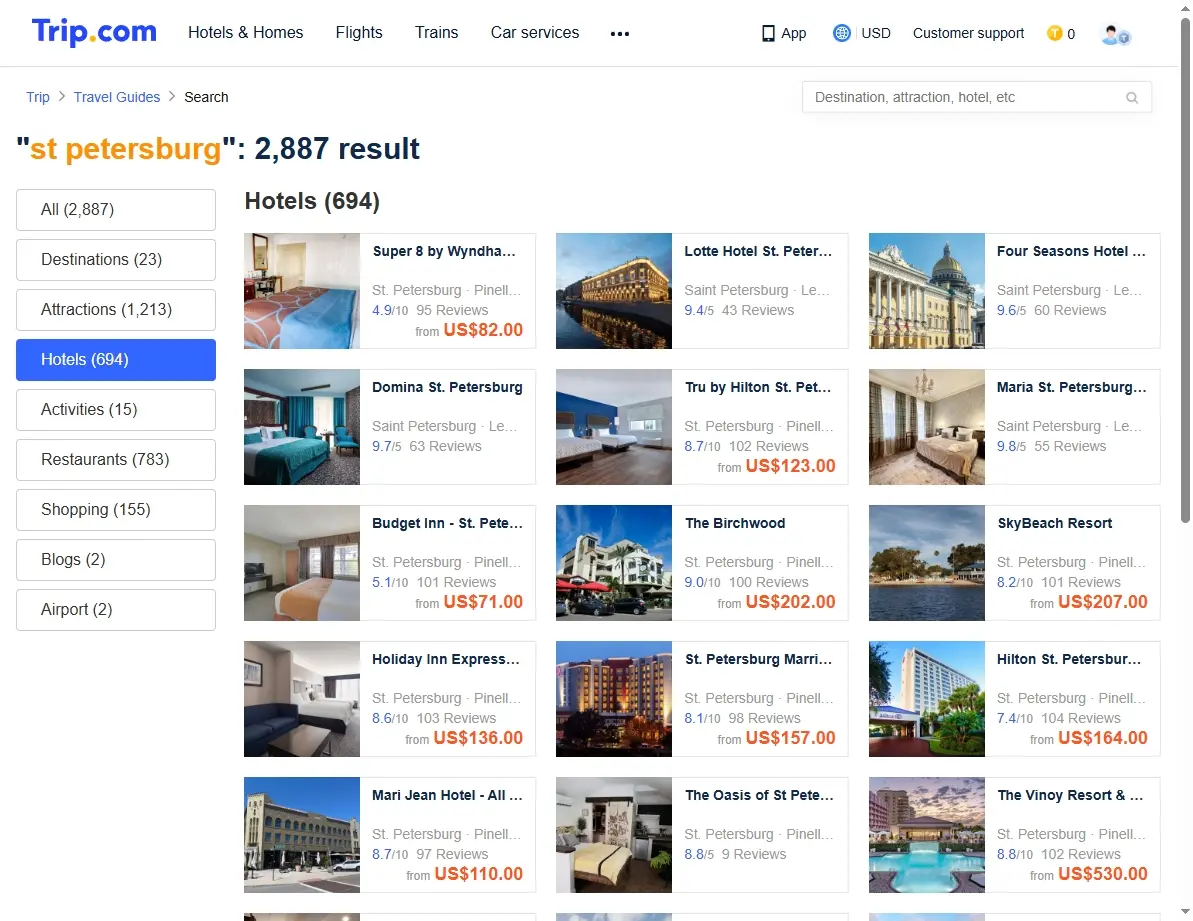The width and height of the screenshot is (1193, 921).
Task: Open SkyBeach Resort photo
Action: pyautogui.click(x=927, y=564)
